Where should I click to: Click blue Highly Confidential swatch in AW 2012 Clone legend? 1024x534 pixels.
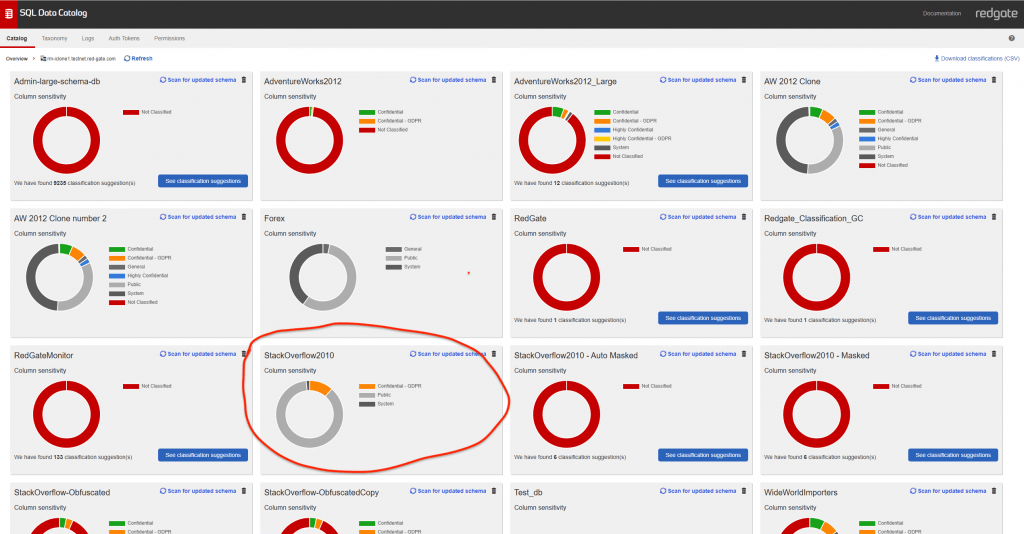coord(867,139)
